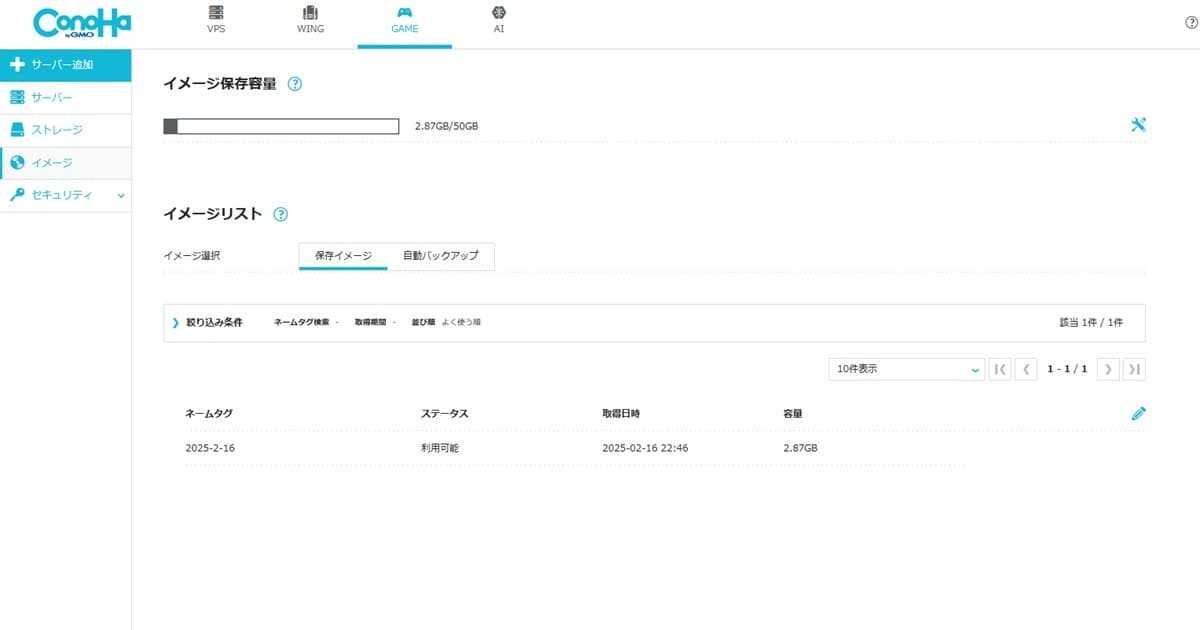The image size is (1200, 630).
Task: Click the 1 - 1 / 1 page indicator
Action: [x=1067, y=369]
